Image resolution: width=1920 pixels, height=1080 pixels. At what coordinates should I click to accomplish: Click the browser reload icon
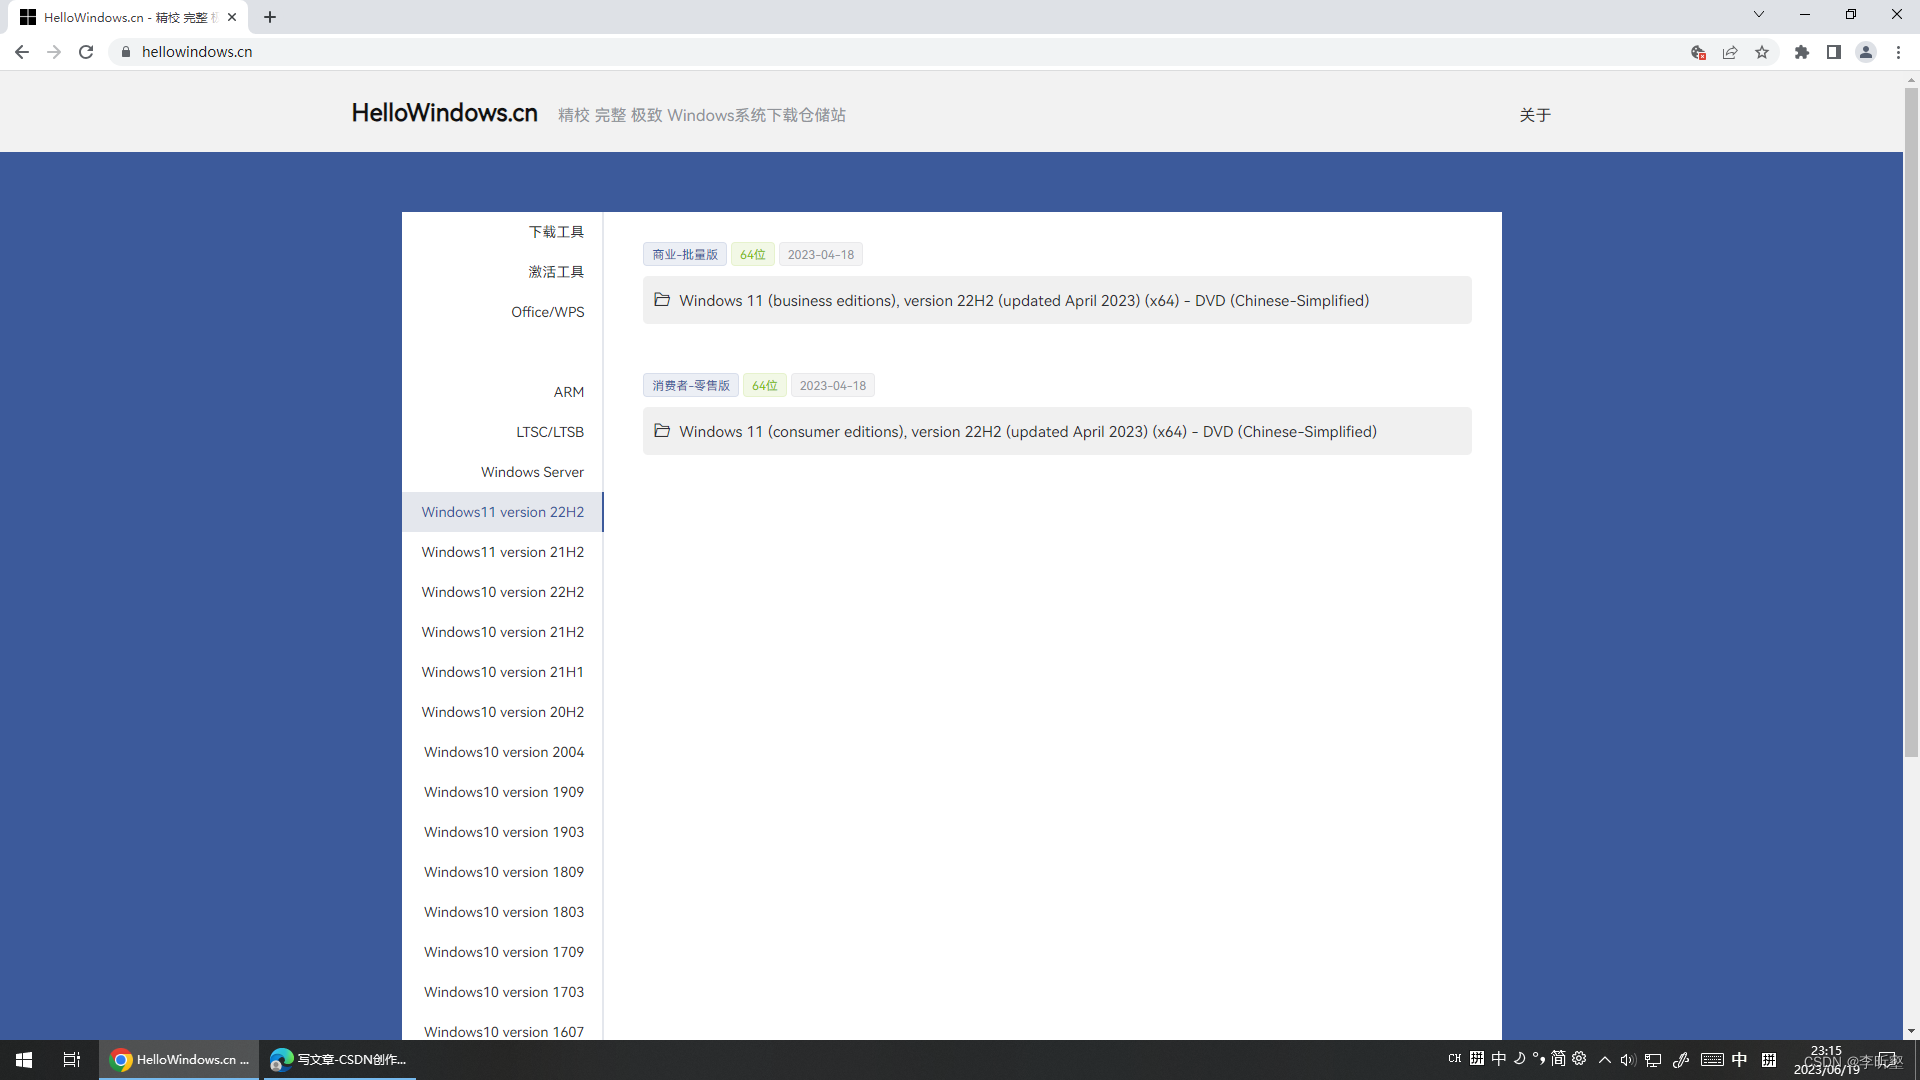tap(86, 52)
